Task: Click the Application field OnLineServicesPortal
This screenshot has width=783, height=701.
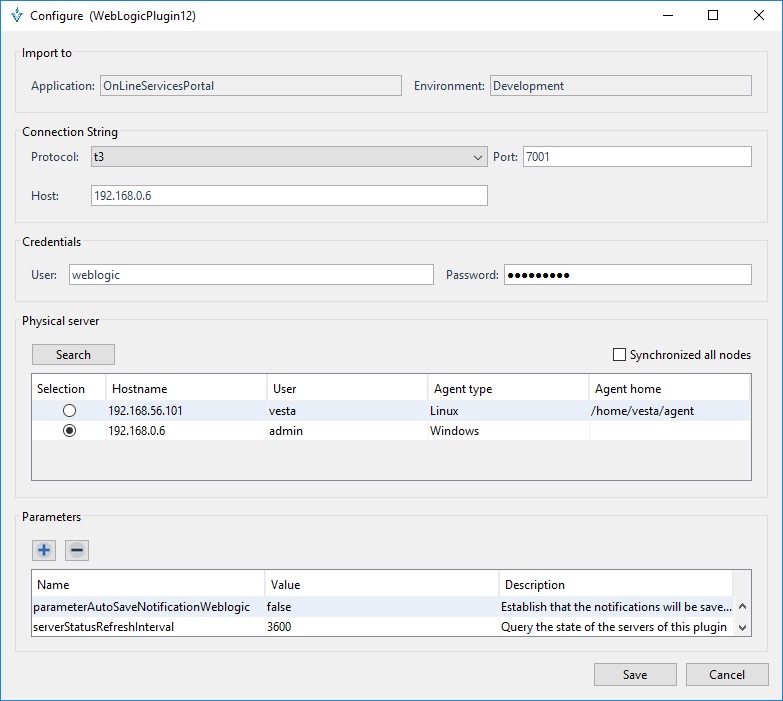Action: pyautogui.click(x=251, y=86)
